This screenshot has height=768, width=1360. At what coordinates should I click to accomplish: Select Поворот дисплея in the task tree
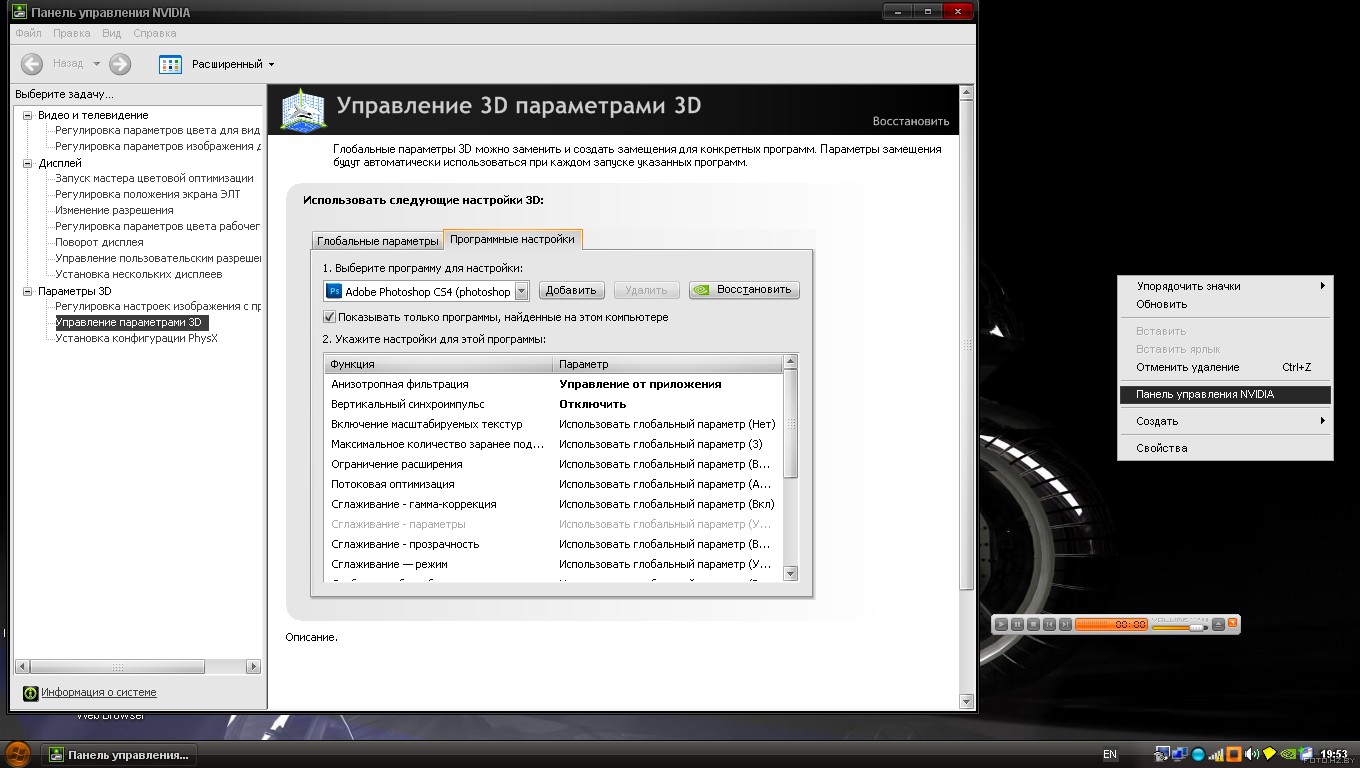click(99, 242)
